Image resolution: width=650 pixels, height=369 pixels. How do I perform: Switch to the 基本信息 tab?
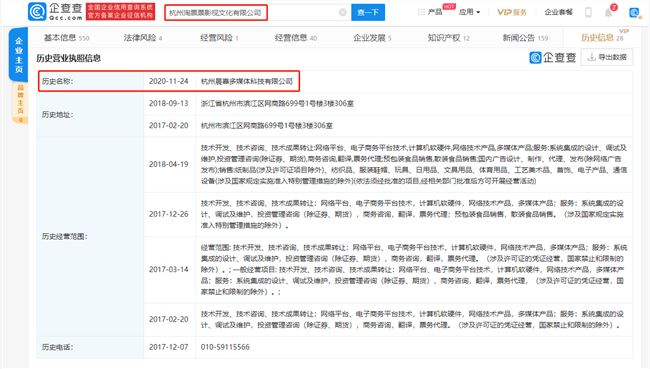pyautogui.click(x=66, y=38)
